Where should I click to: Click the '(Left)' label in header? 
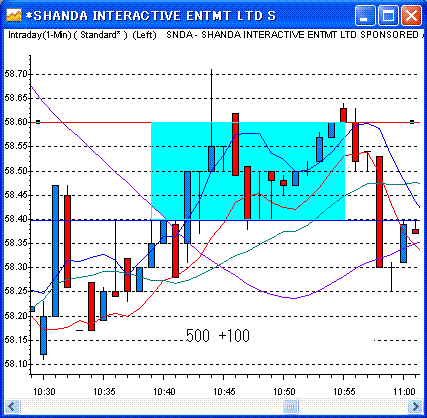pos(144,35)
